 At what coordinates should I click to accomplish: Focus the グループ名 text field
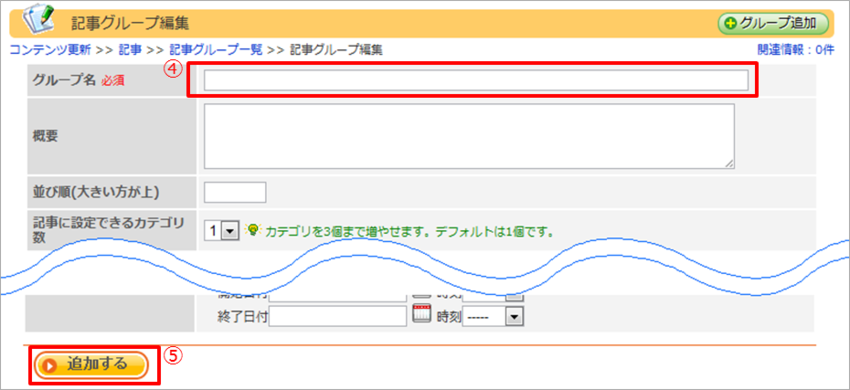tap(476, 80)
